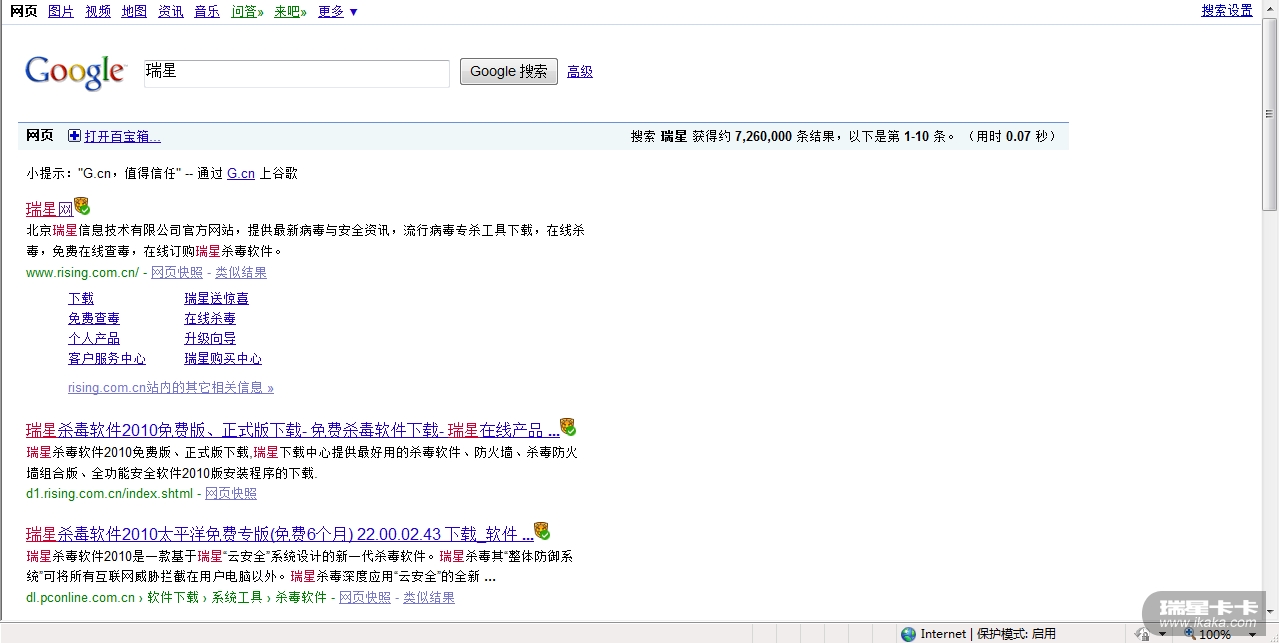Click the Internet | 保护模式: 启用 status text
Image resolution: width=1279 pixels, height=643 pixels.
pos(988,634)
